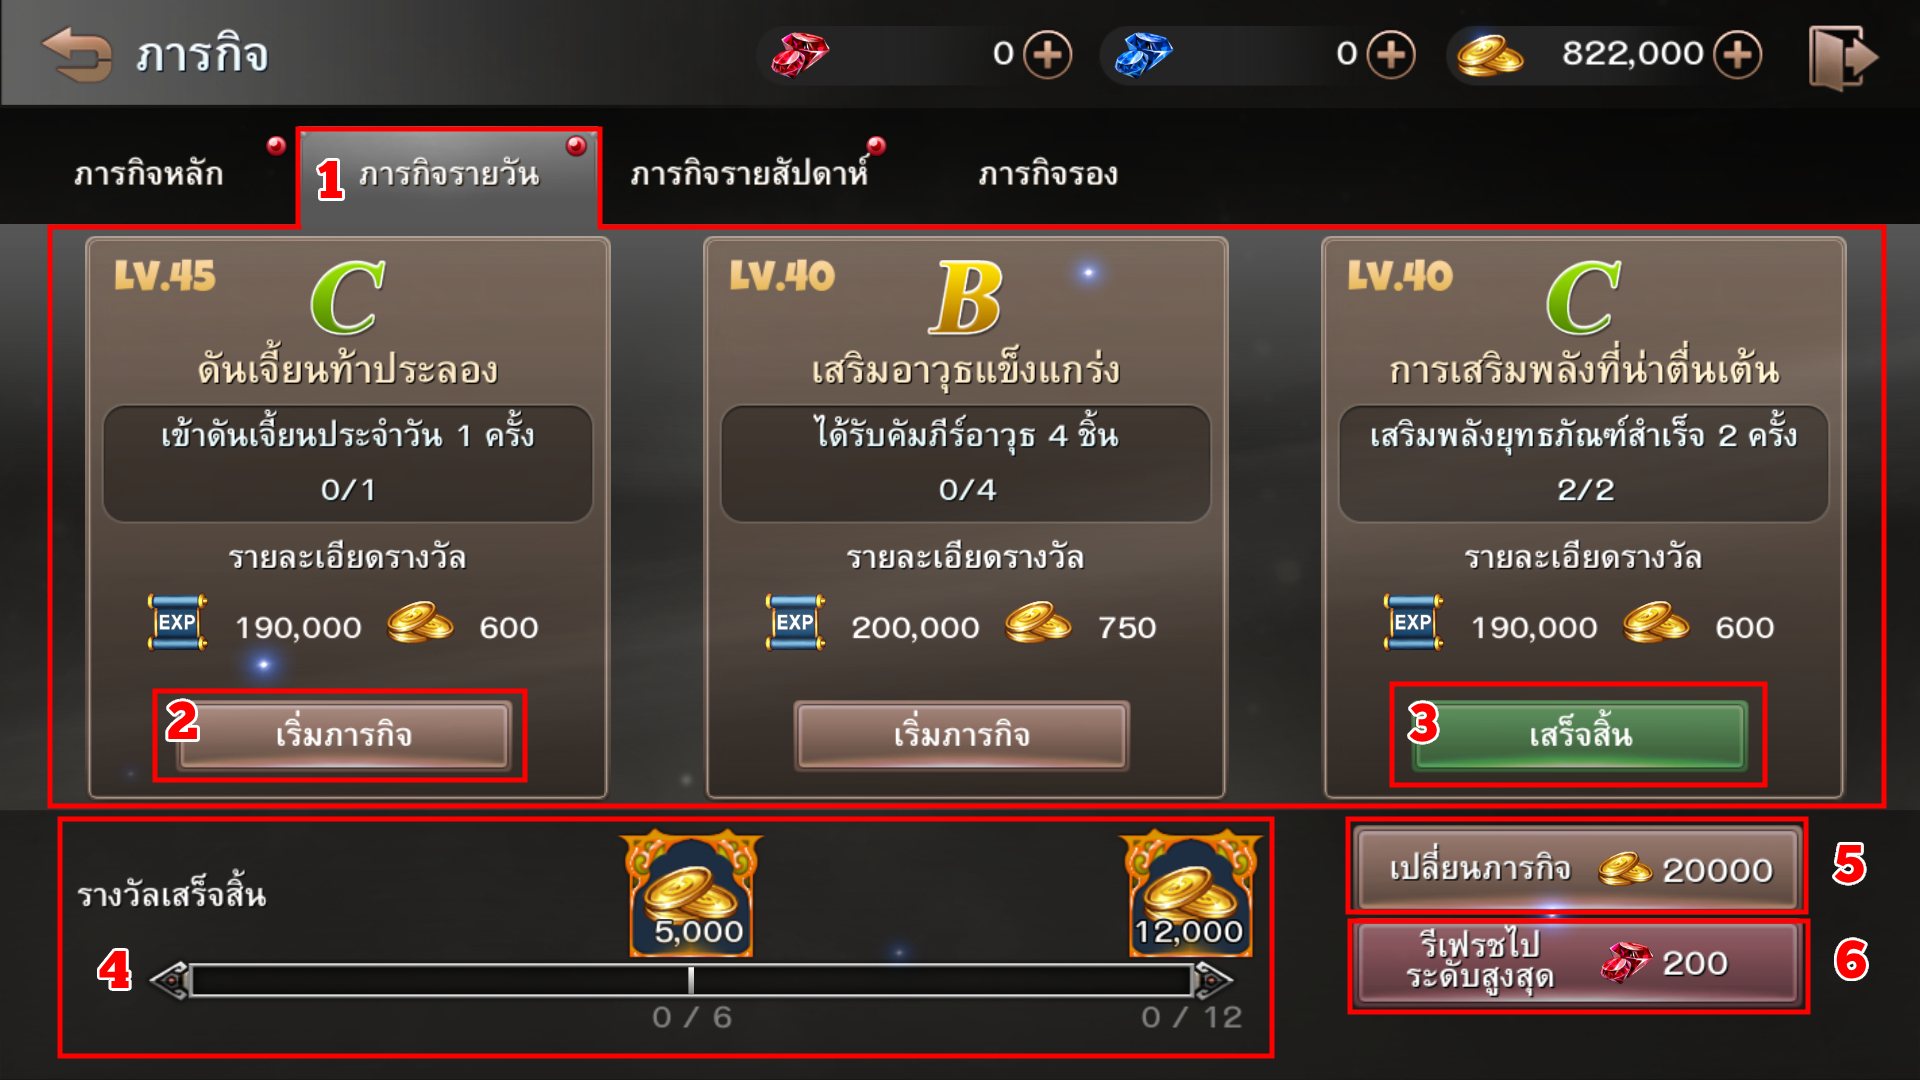Viewport: 1920px width, 1080px height.
Task: Click the exit door icon
Action: 1843,58
